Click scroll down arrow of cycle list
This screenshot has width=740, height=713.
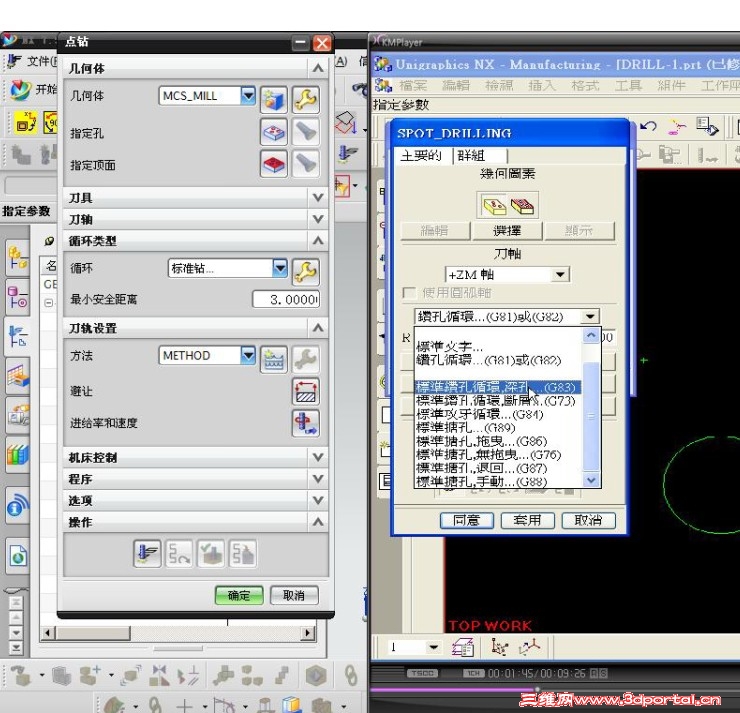[x=591, y=480]
